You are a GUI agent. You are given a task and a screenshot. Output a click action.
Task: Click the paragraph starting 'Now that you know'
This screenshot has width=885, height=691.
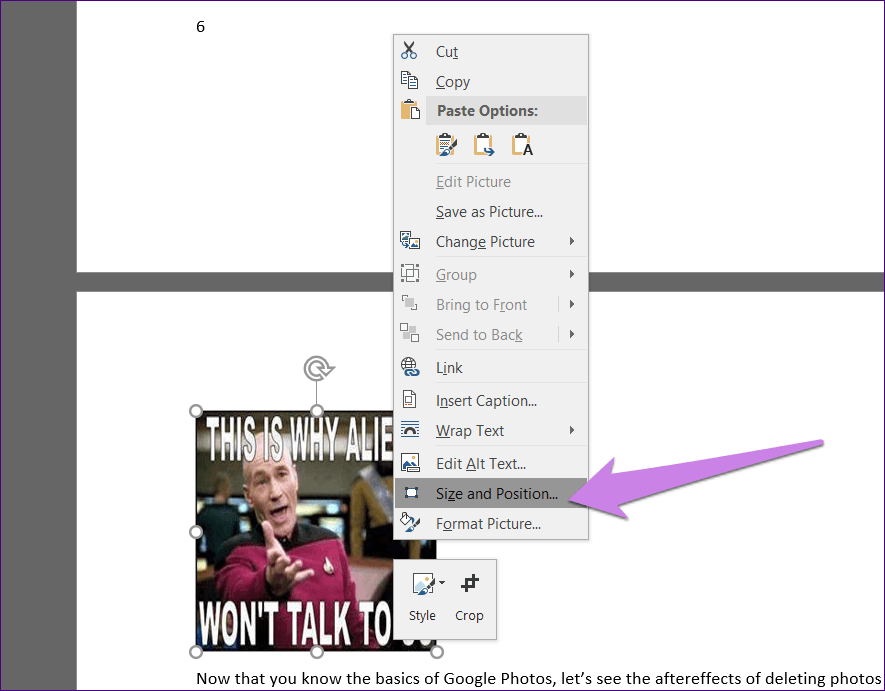[539, 678]
